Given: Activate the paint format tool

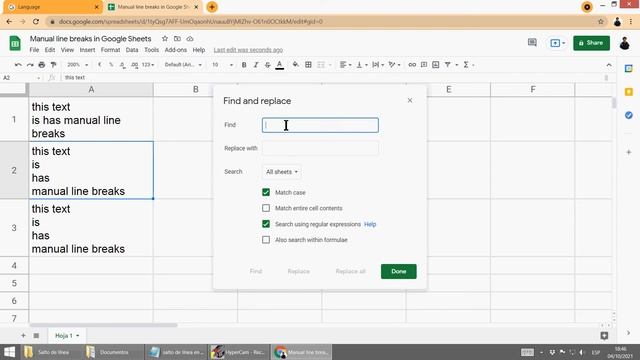Looking at the screenshot, I should pyautogui.click(x=53, y=65).
